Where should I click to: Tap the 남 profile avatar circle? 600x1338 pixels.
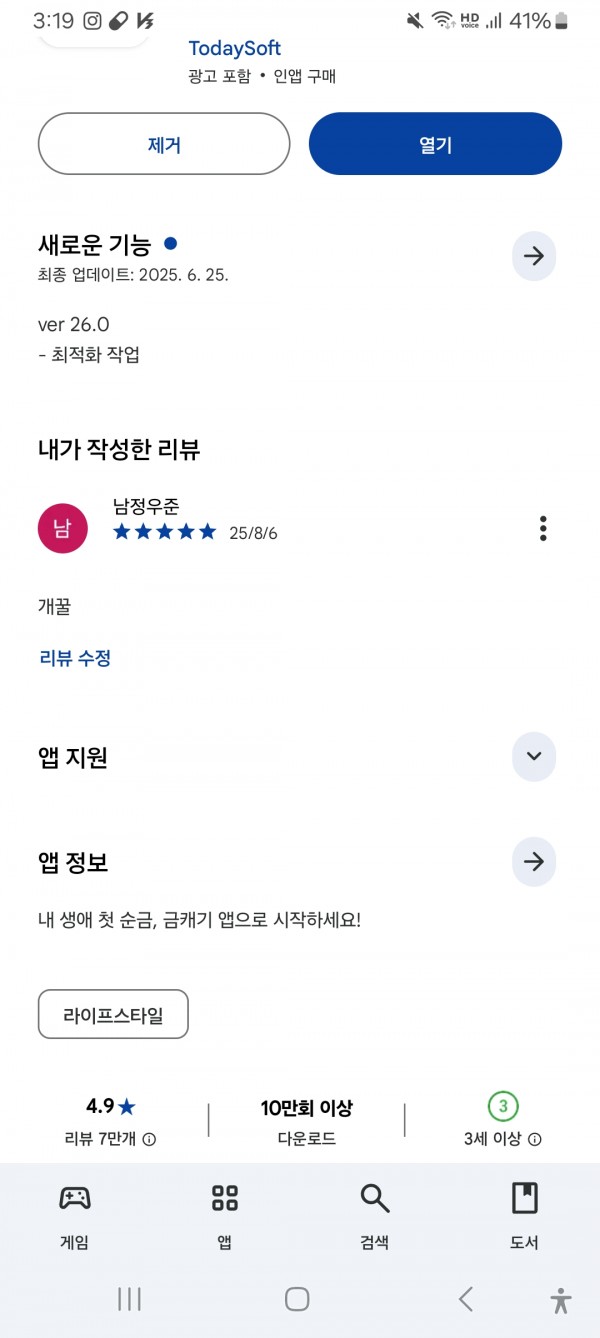point(63,528)
